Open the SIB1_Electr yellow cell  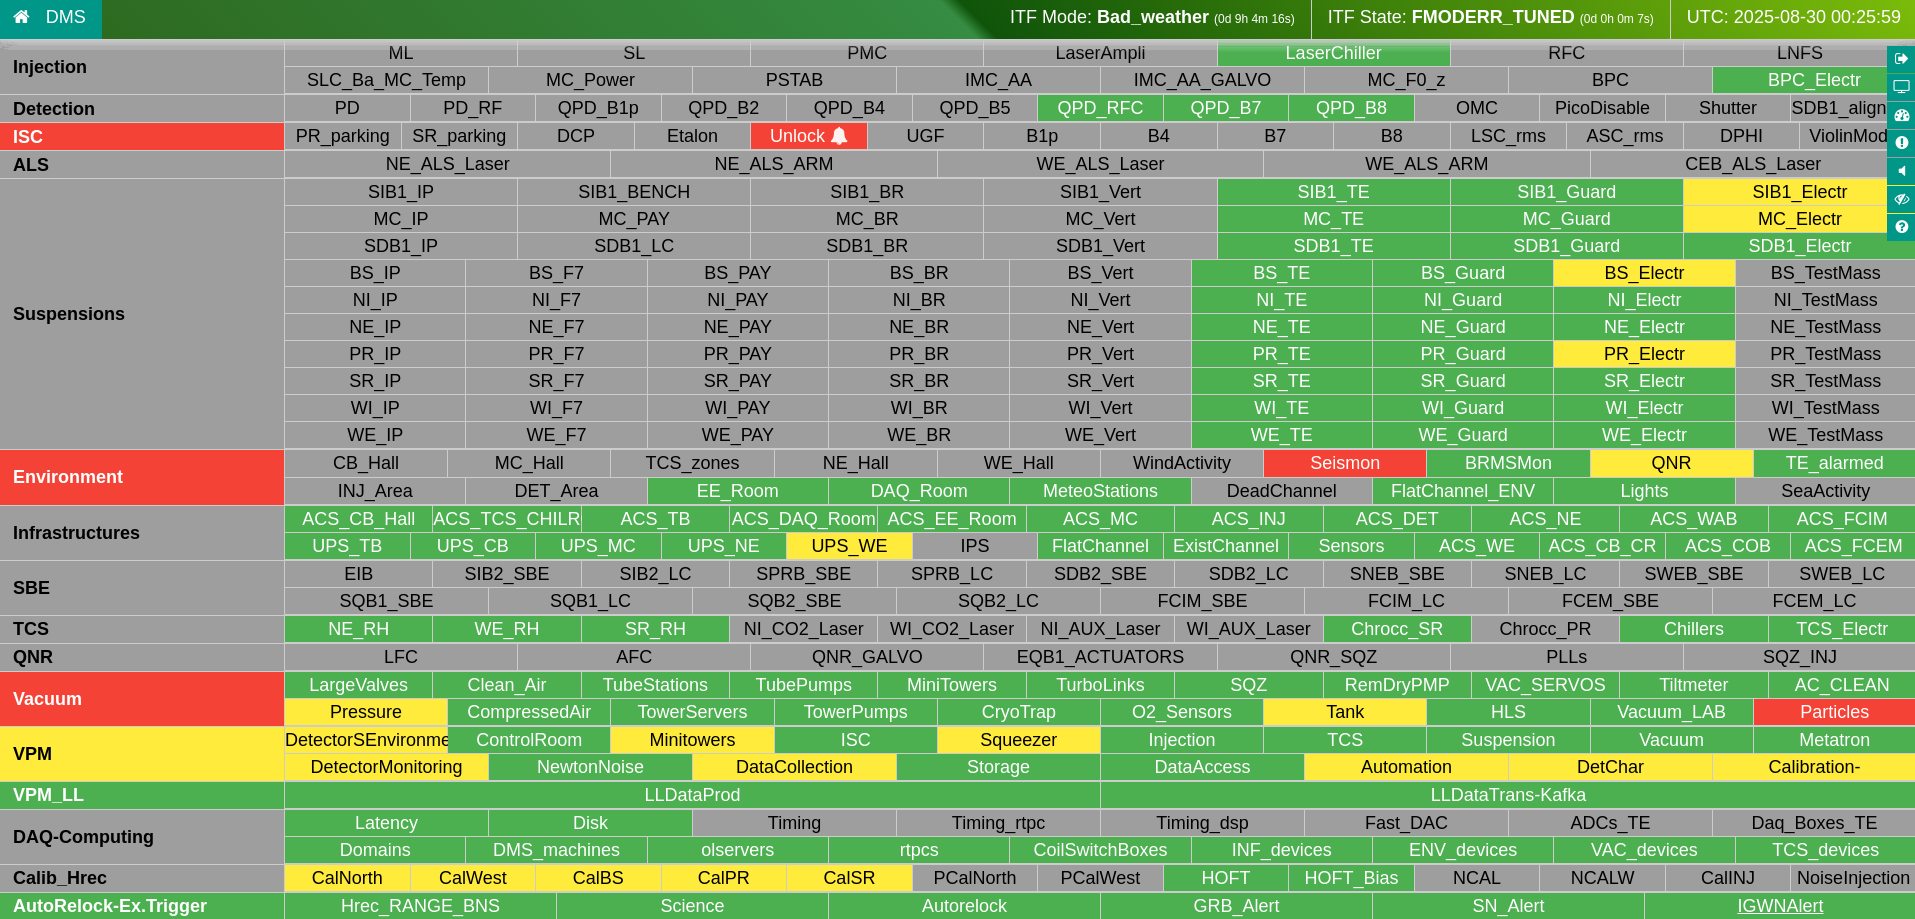pos(1799,192)
